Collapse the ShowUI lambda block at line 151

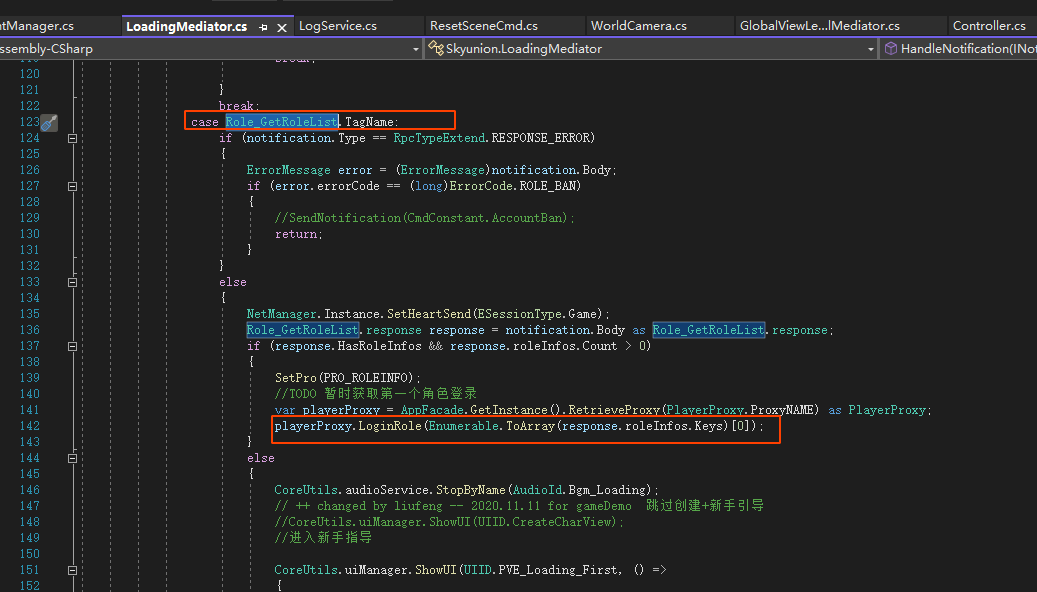point(72,570)
